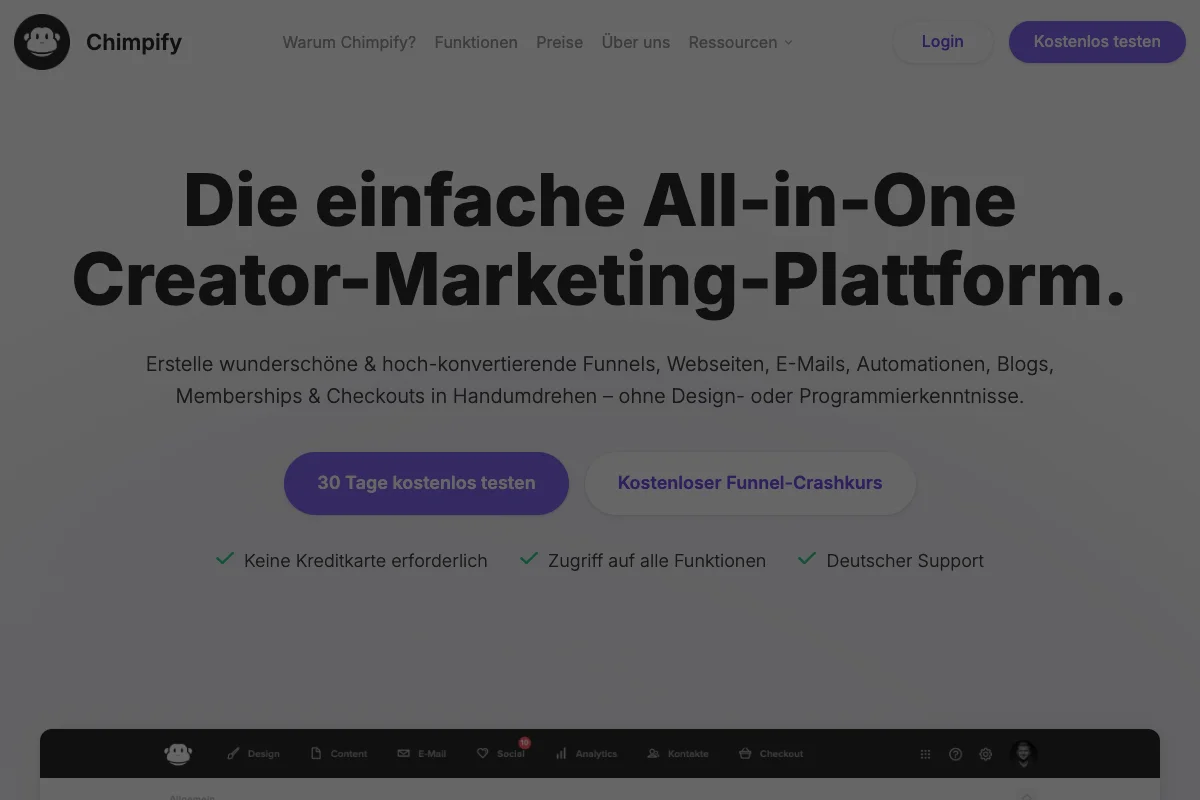Click the user avatar in the preview bar
Image resolution: width=1200 pixels, height=800 pixels.
pyautogui.click(x=1023, y=754)
